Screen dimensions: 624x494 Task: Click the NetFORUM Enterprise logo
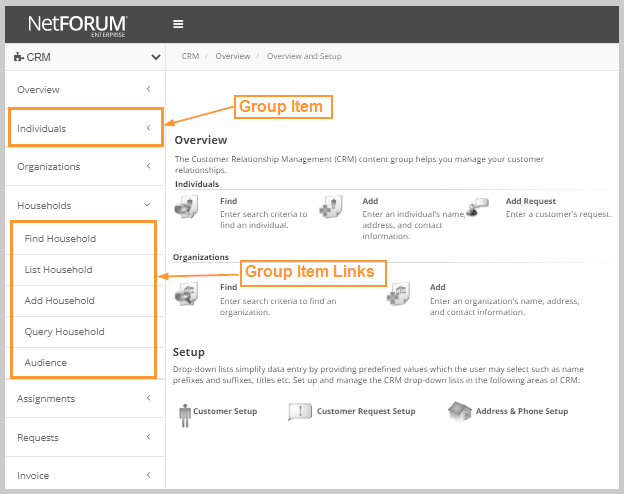(78, 25)
